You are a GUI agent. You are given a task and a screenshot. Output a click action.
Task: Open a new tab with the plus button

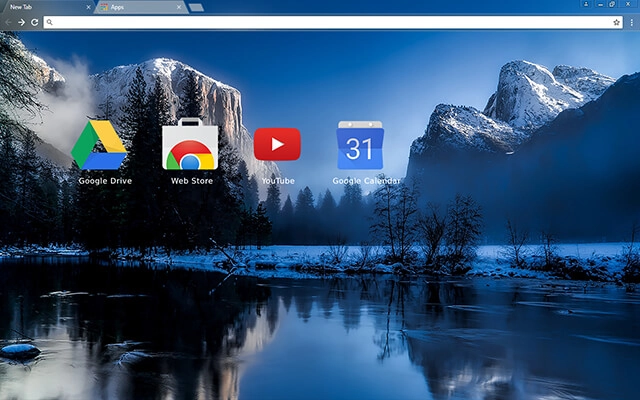pos(196,7)
